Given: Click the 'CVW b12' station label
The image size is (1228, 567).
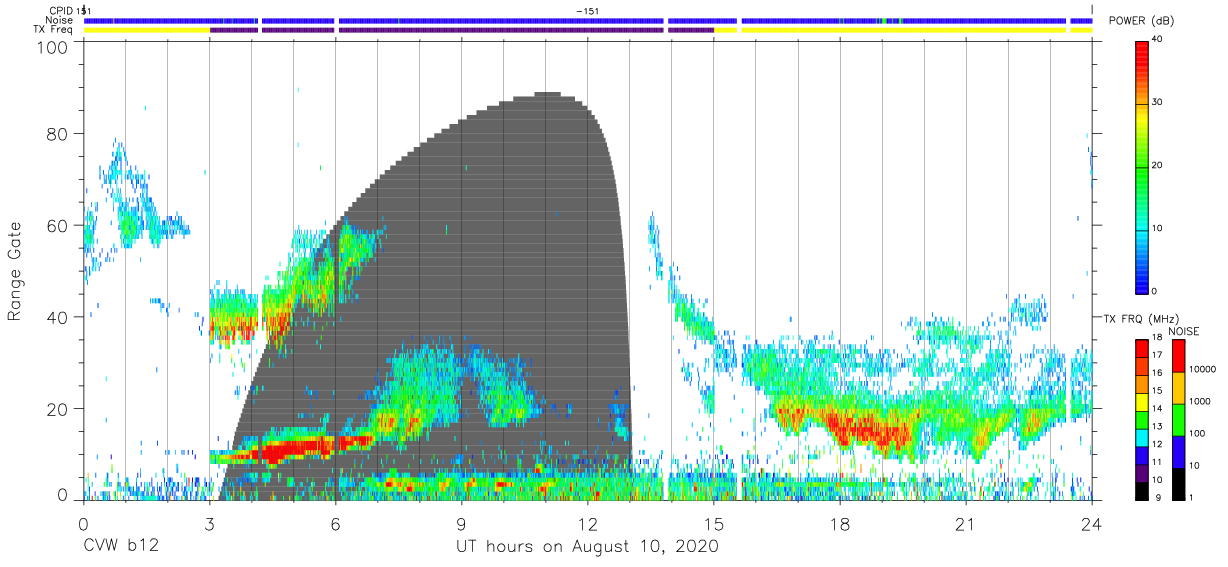Looking at the screenshot, I should pos(120,547).
